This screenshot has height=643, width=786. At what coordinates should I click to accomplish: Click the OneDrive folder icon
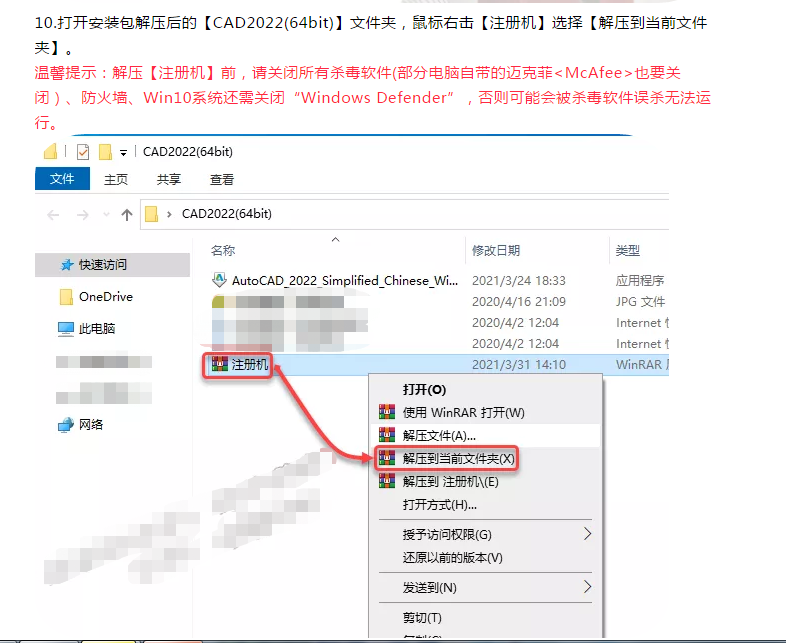pos(66,297)
